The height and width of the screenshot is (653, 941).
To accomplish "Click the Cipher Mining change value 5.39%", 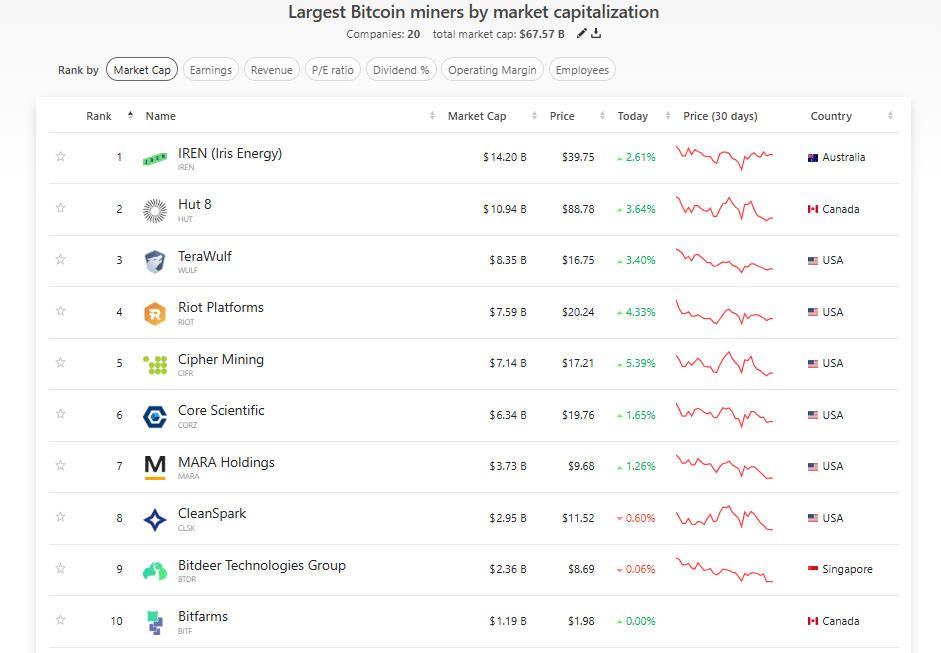I will point(640,363).
